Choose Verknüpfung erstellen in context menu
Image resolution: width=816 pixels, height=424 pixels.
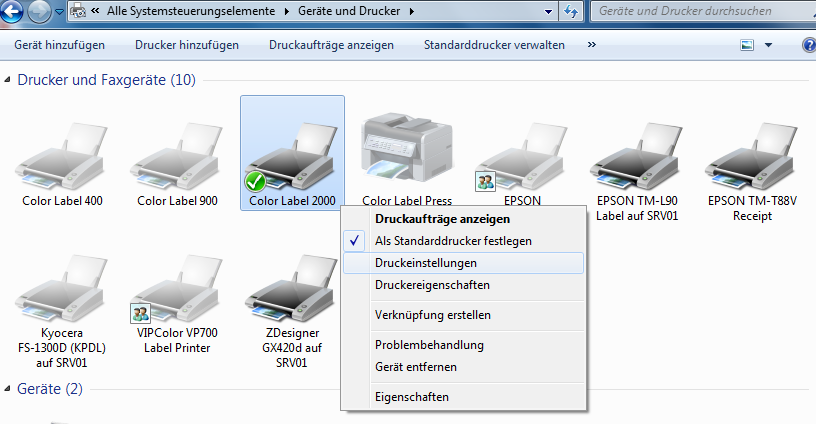click(x=463, y=315)
